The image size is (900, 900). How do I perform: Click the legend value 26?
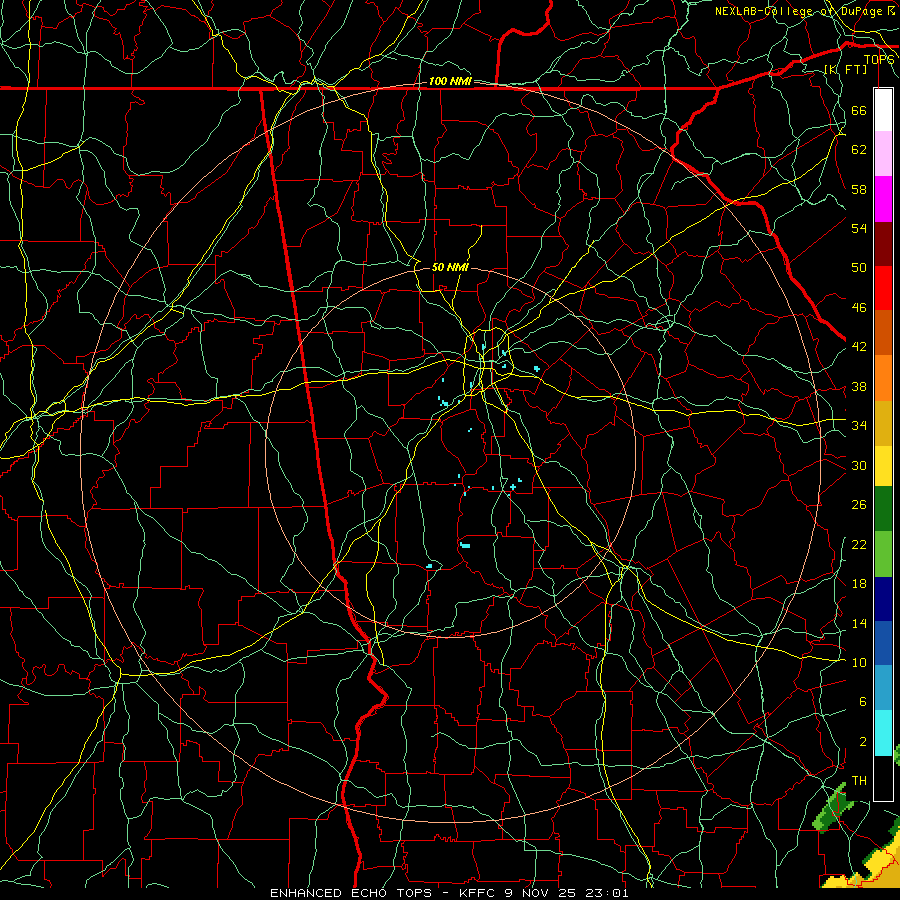pyautogui.click(x=859, y=505)
